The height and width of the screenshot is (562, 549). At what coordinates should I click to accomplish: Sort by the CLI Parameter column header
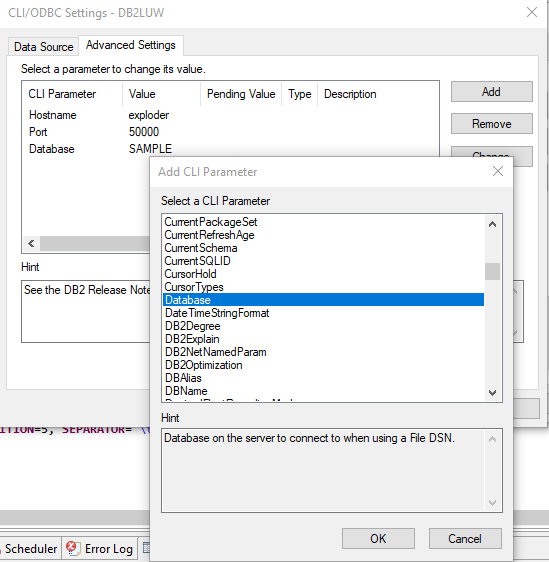73,94
